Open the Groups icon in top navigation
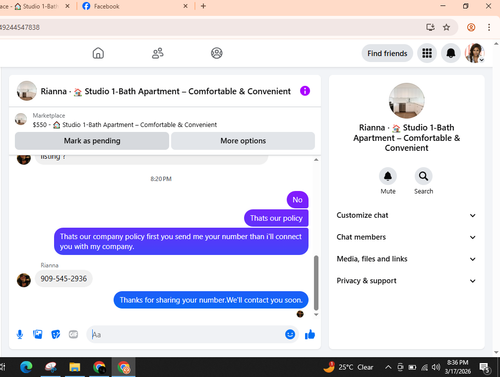Image resolution: width=500 pixels, height=377 pixels. coord(217,53)
